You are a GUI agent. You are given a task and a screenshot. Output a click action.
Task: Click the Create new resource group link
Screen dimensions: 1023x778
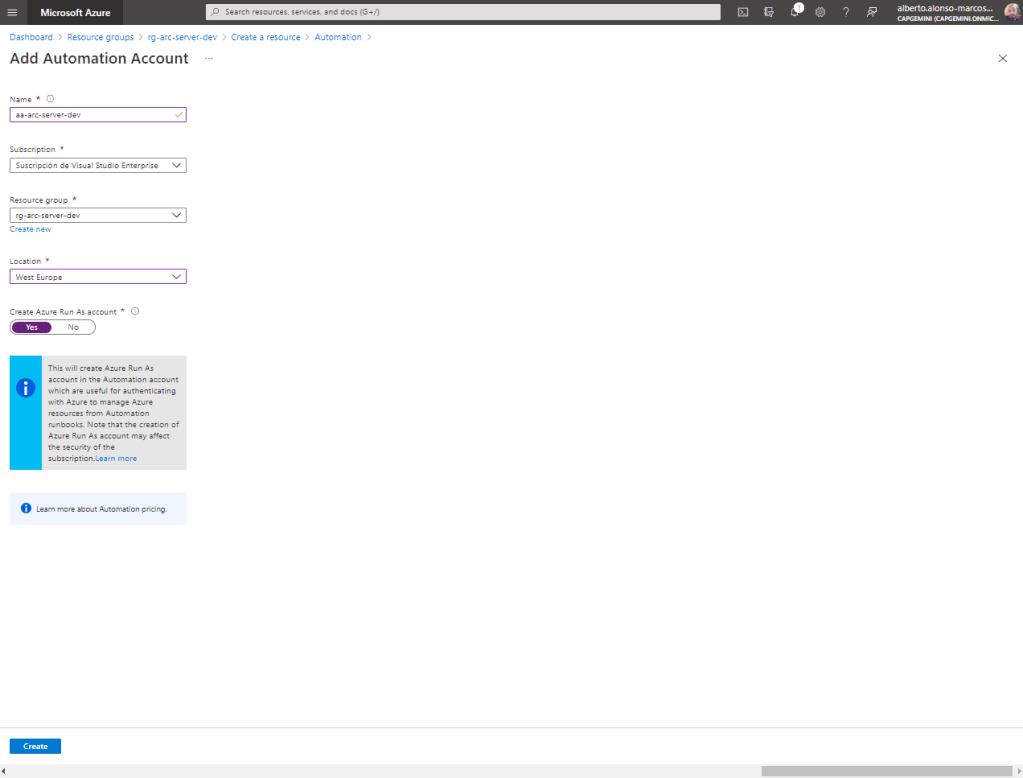coord(30,229)
